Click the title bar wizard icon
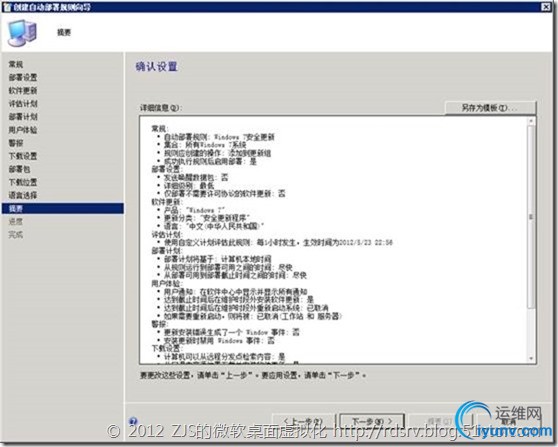 (x=7, y=7)
